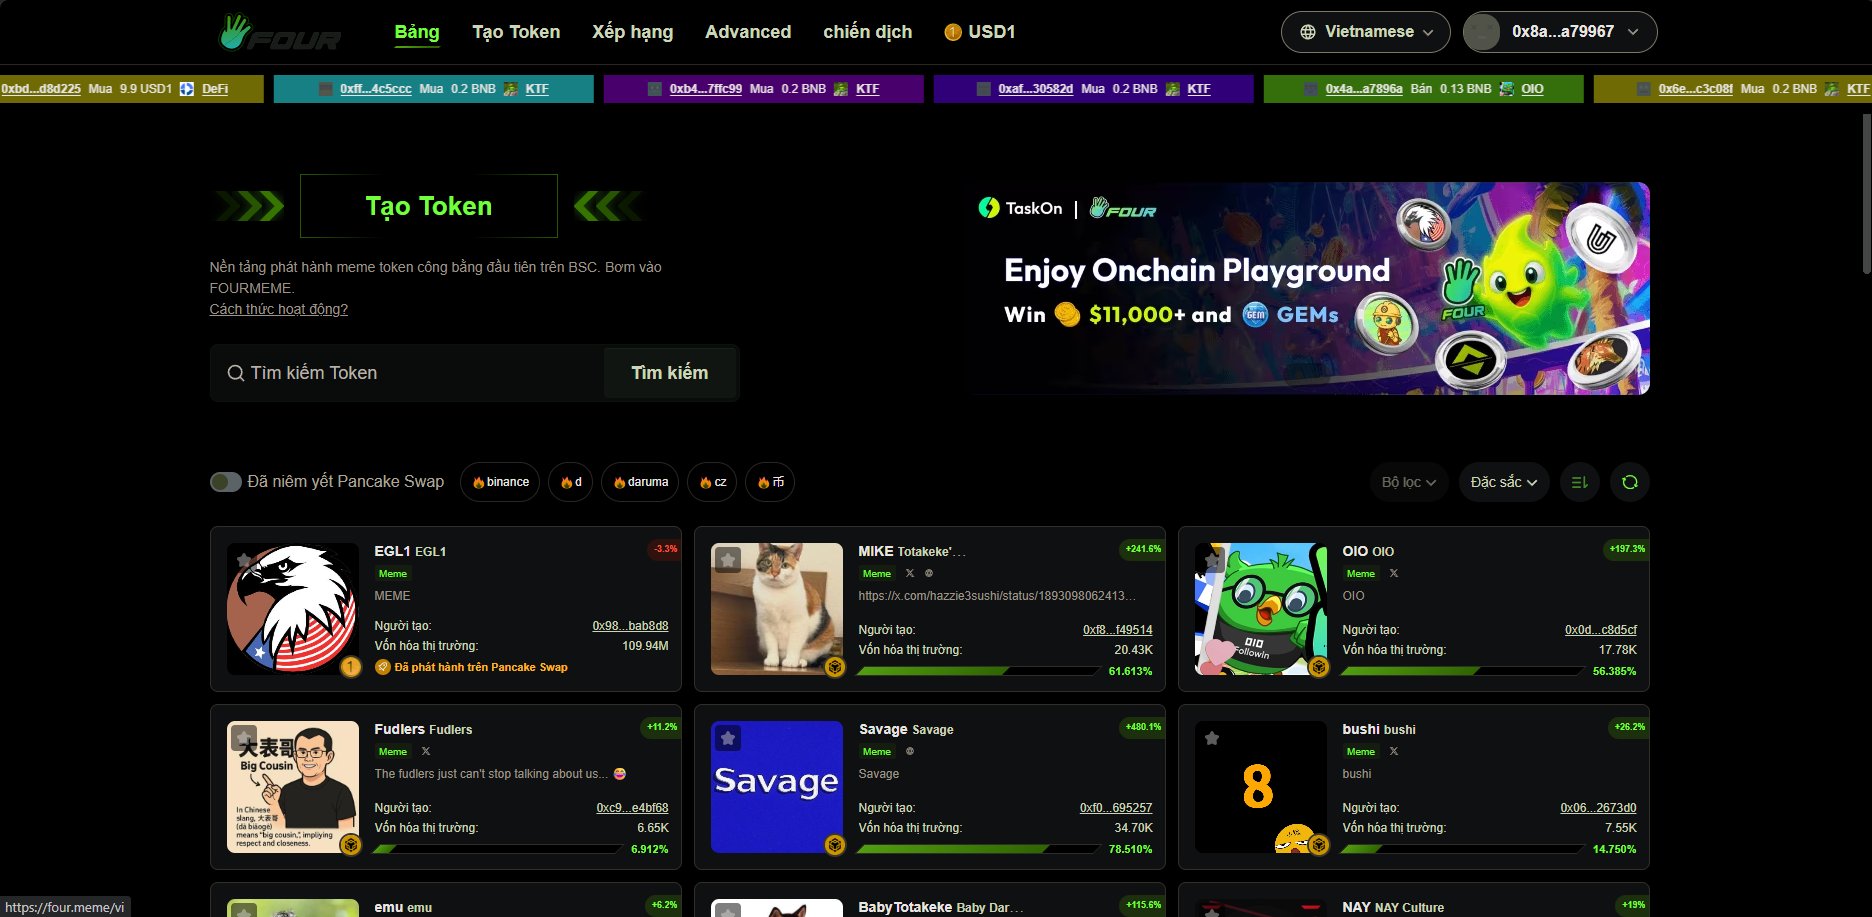The width and height of the screenshot is (1872, 917).
Task: Click the Tìm kiếm search button
Action: (670, 373)
